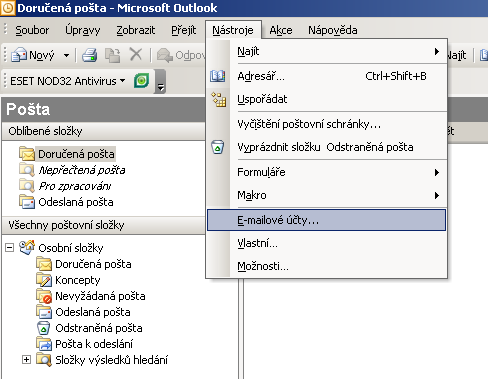Image resolution: width=488 pixels, height=379 pixels.
Task: Click the Print toolbar icon
Action: pyautogui.click(x=90, y=55)
